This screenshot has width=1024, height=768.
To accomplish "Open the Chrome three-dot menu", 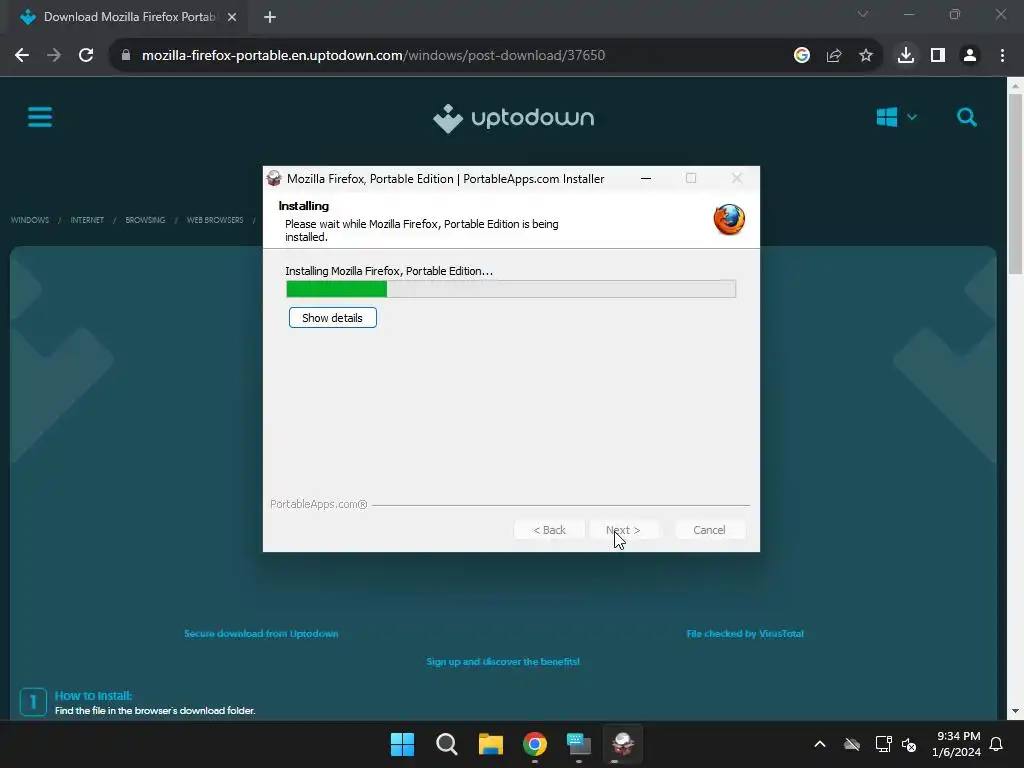I will (x=1002, y=56).
